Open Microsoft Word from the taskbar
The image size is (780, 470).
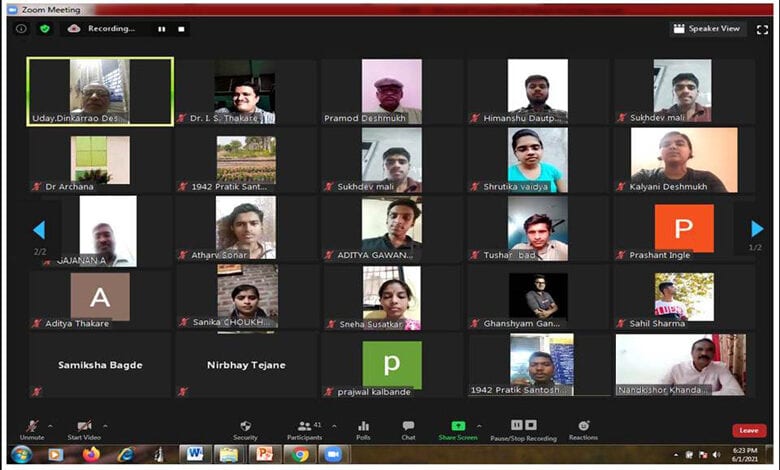click(195, 454)
